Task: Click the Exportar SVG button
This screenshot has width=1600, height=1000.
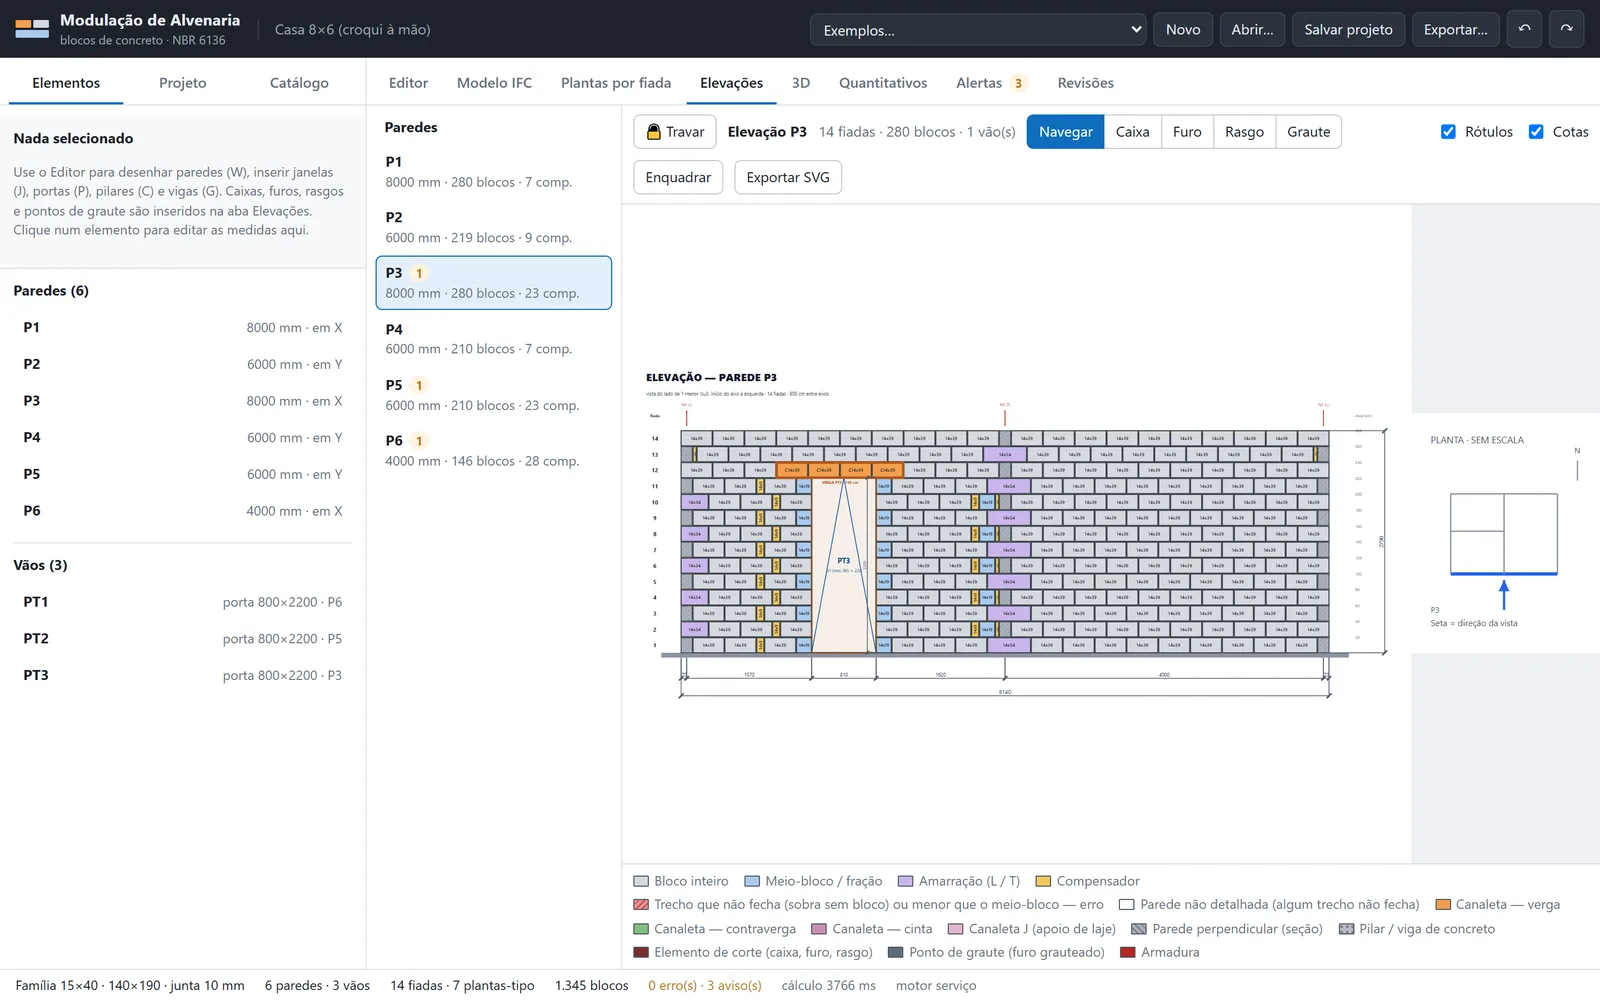Action: pos(788,178)
